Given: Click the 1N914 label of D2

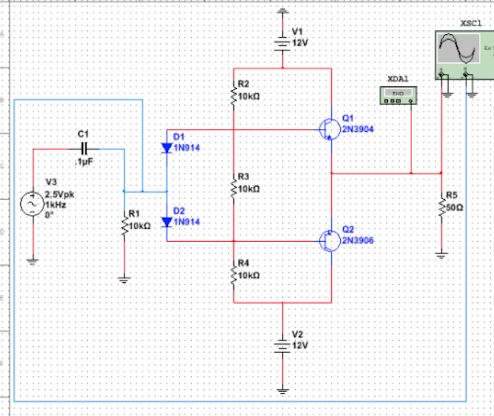Looking at the screenshot, I should click(187, 222).
